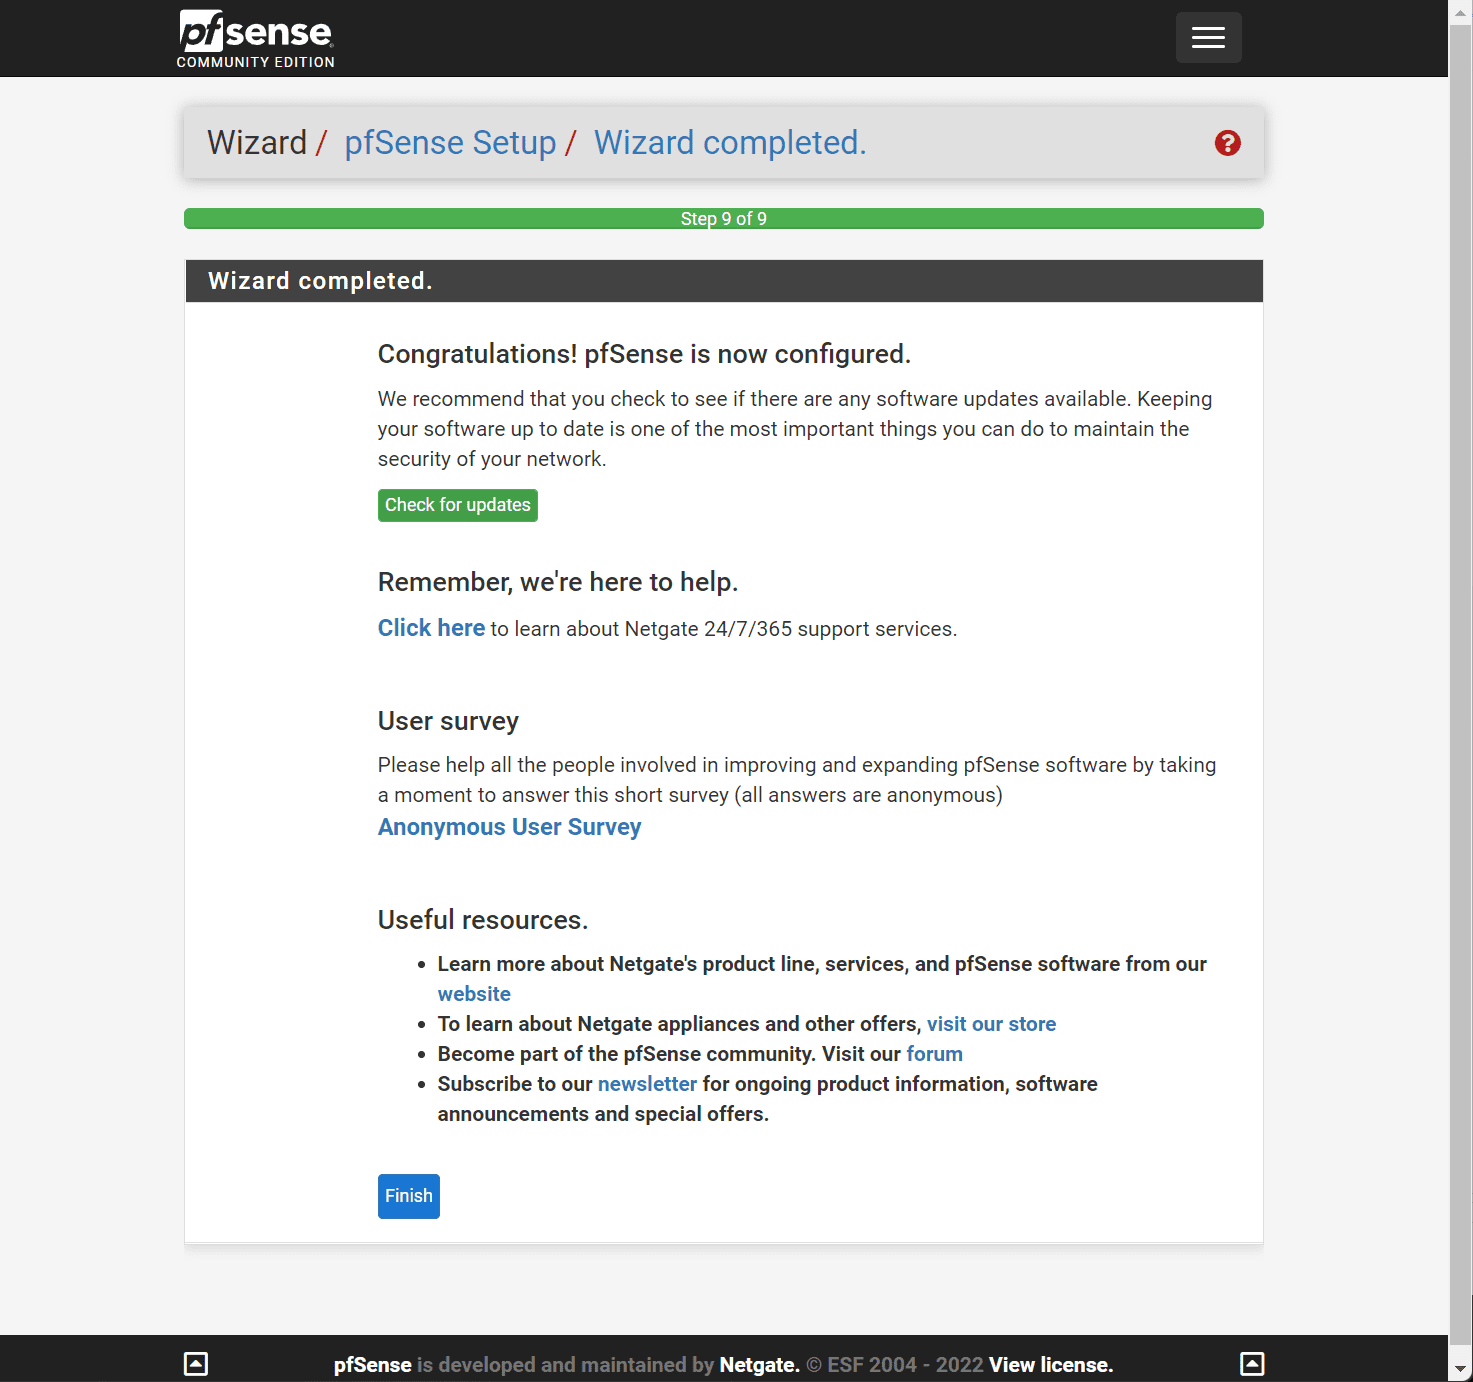This screenshot has width=1473, height=1382.
Task: Visit the Netgate website link
Action: point(474,994)
